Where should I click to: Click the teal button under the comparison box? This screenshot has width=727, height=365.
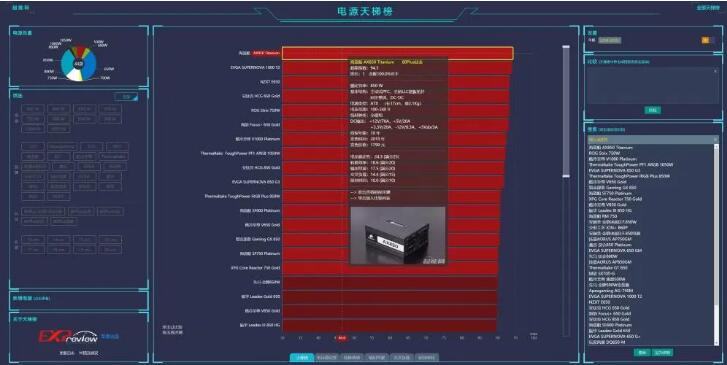click(x=653, y=110)
